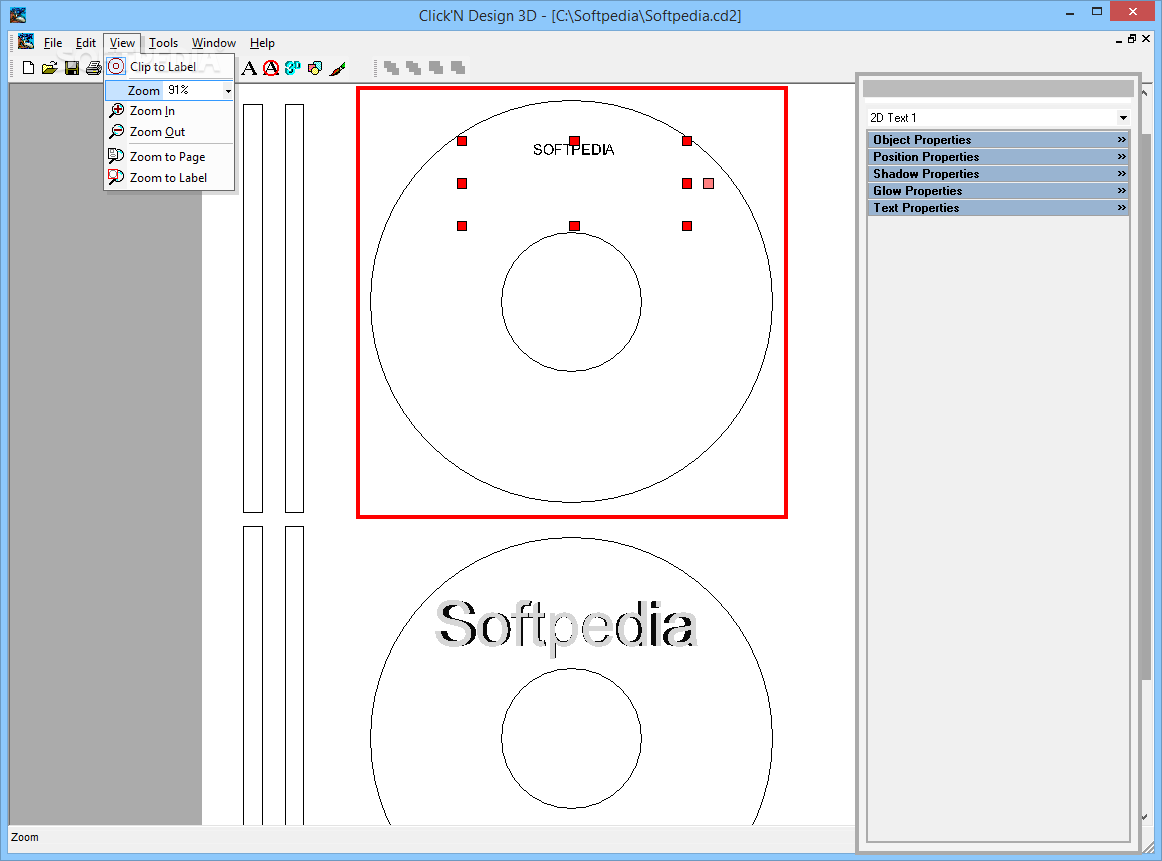Select the SOFTPEDIA text on top label

click(x=574, y=150)
